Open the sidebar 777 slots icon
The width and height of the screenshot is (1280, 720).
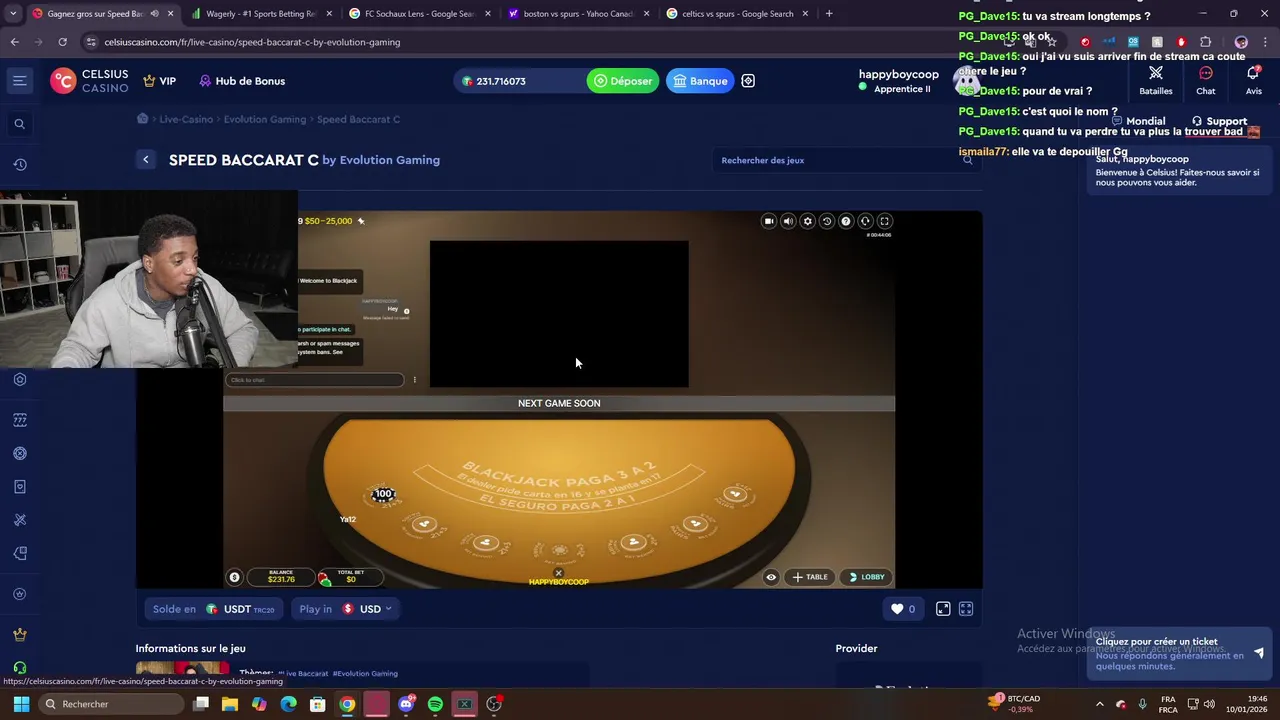[x=19, y=420]
